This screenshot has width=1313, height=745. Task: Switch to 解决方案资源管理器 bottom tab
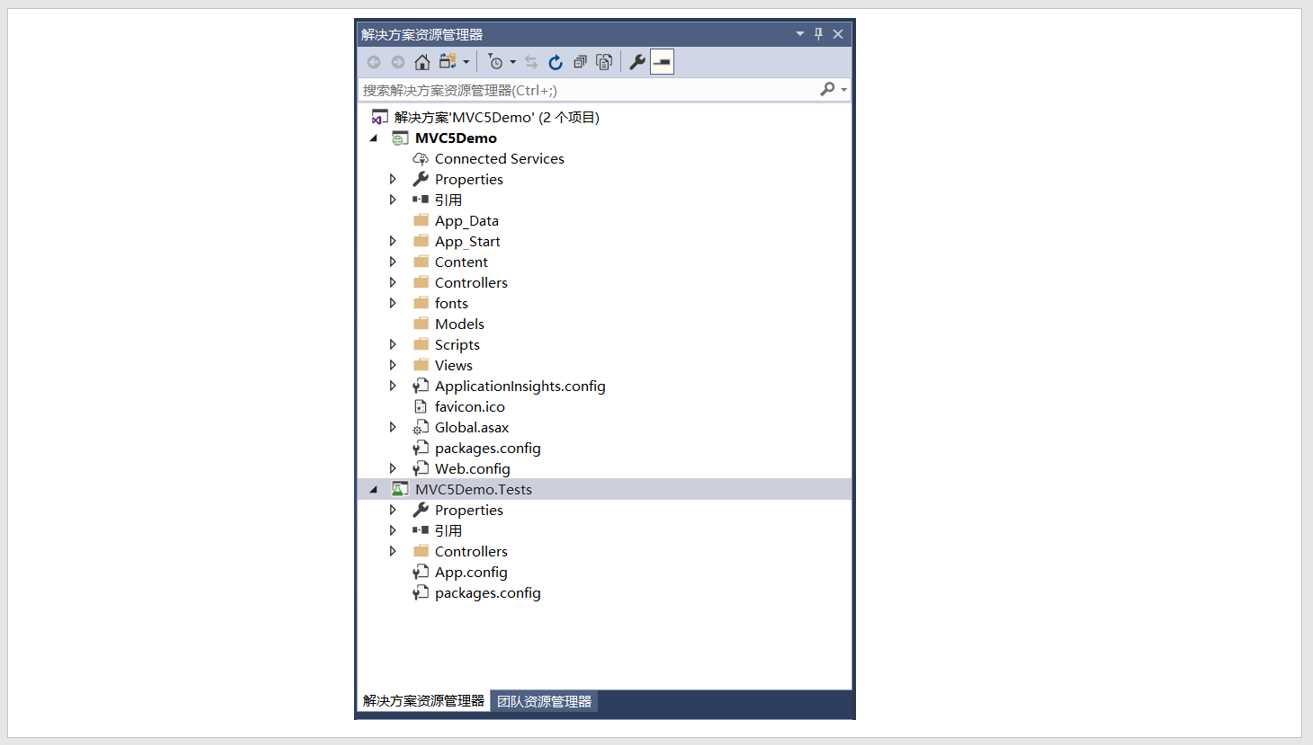[424, 701]
